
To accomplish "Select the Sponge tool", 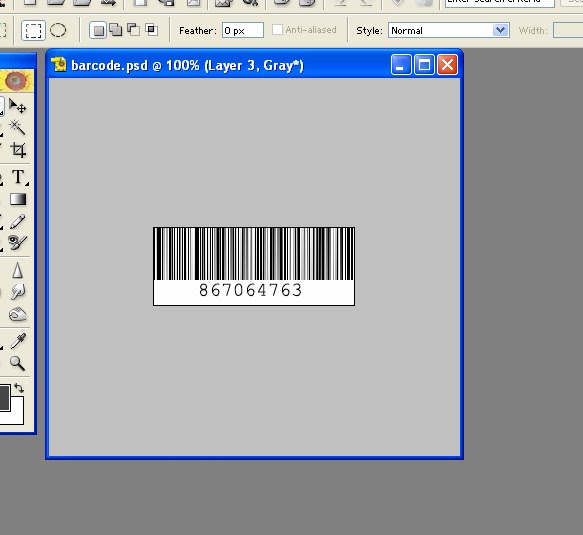I will pos(17,315).
